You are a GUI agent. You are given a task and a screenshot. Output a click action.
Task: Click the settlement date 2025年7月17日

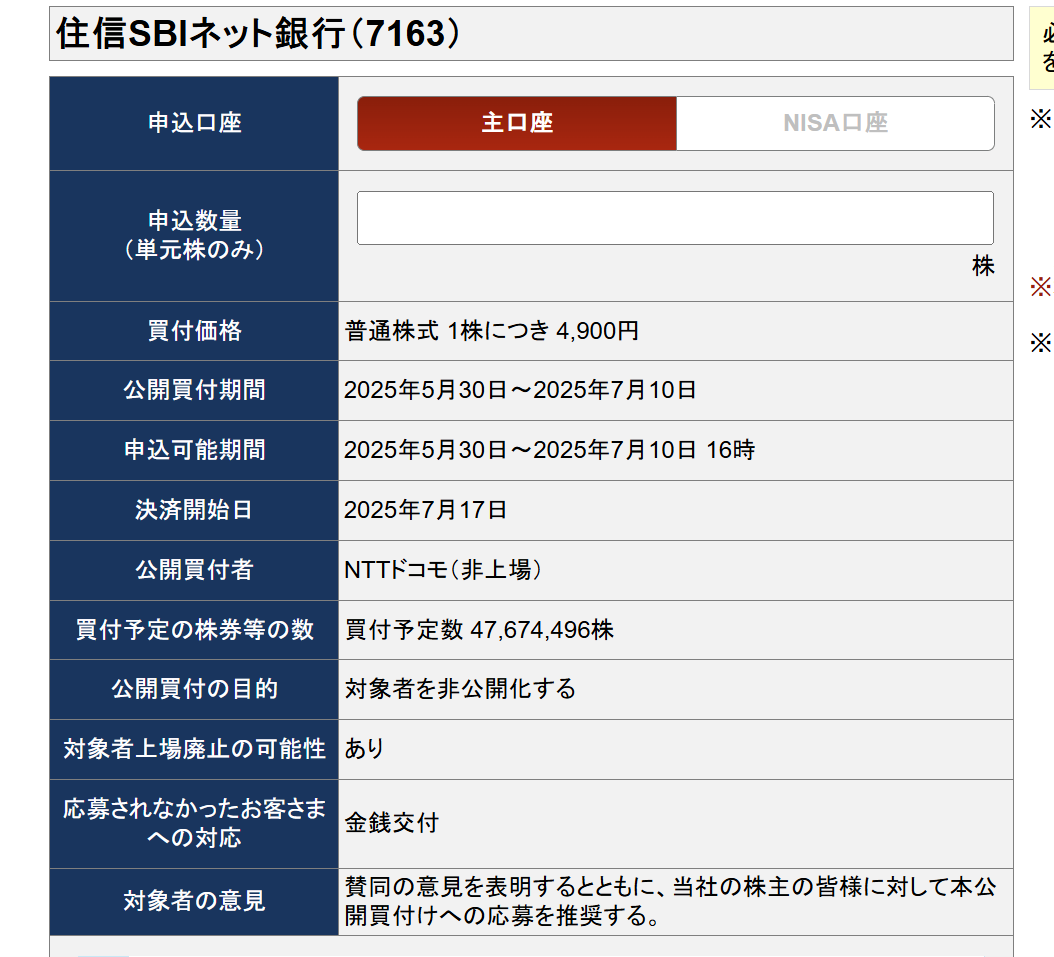[425, 509]
